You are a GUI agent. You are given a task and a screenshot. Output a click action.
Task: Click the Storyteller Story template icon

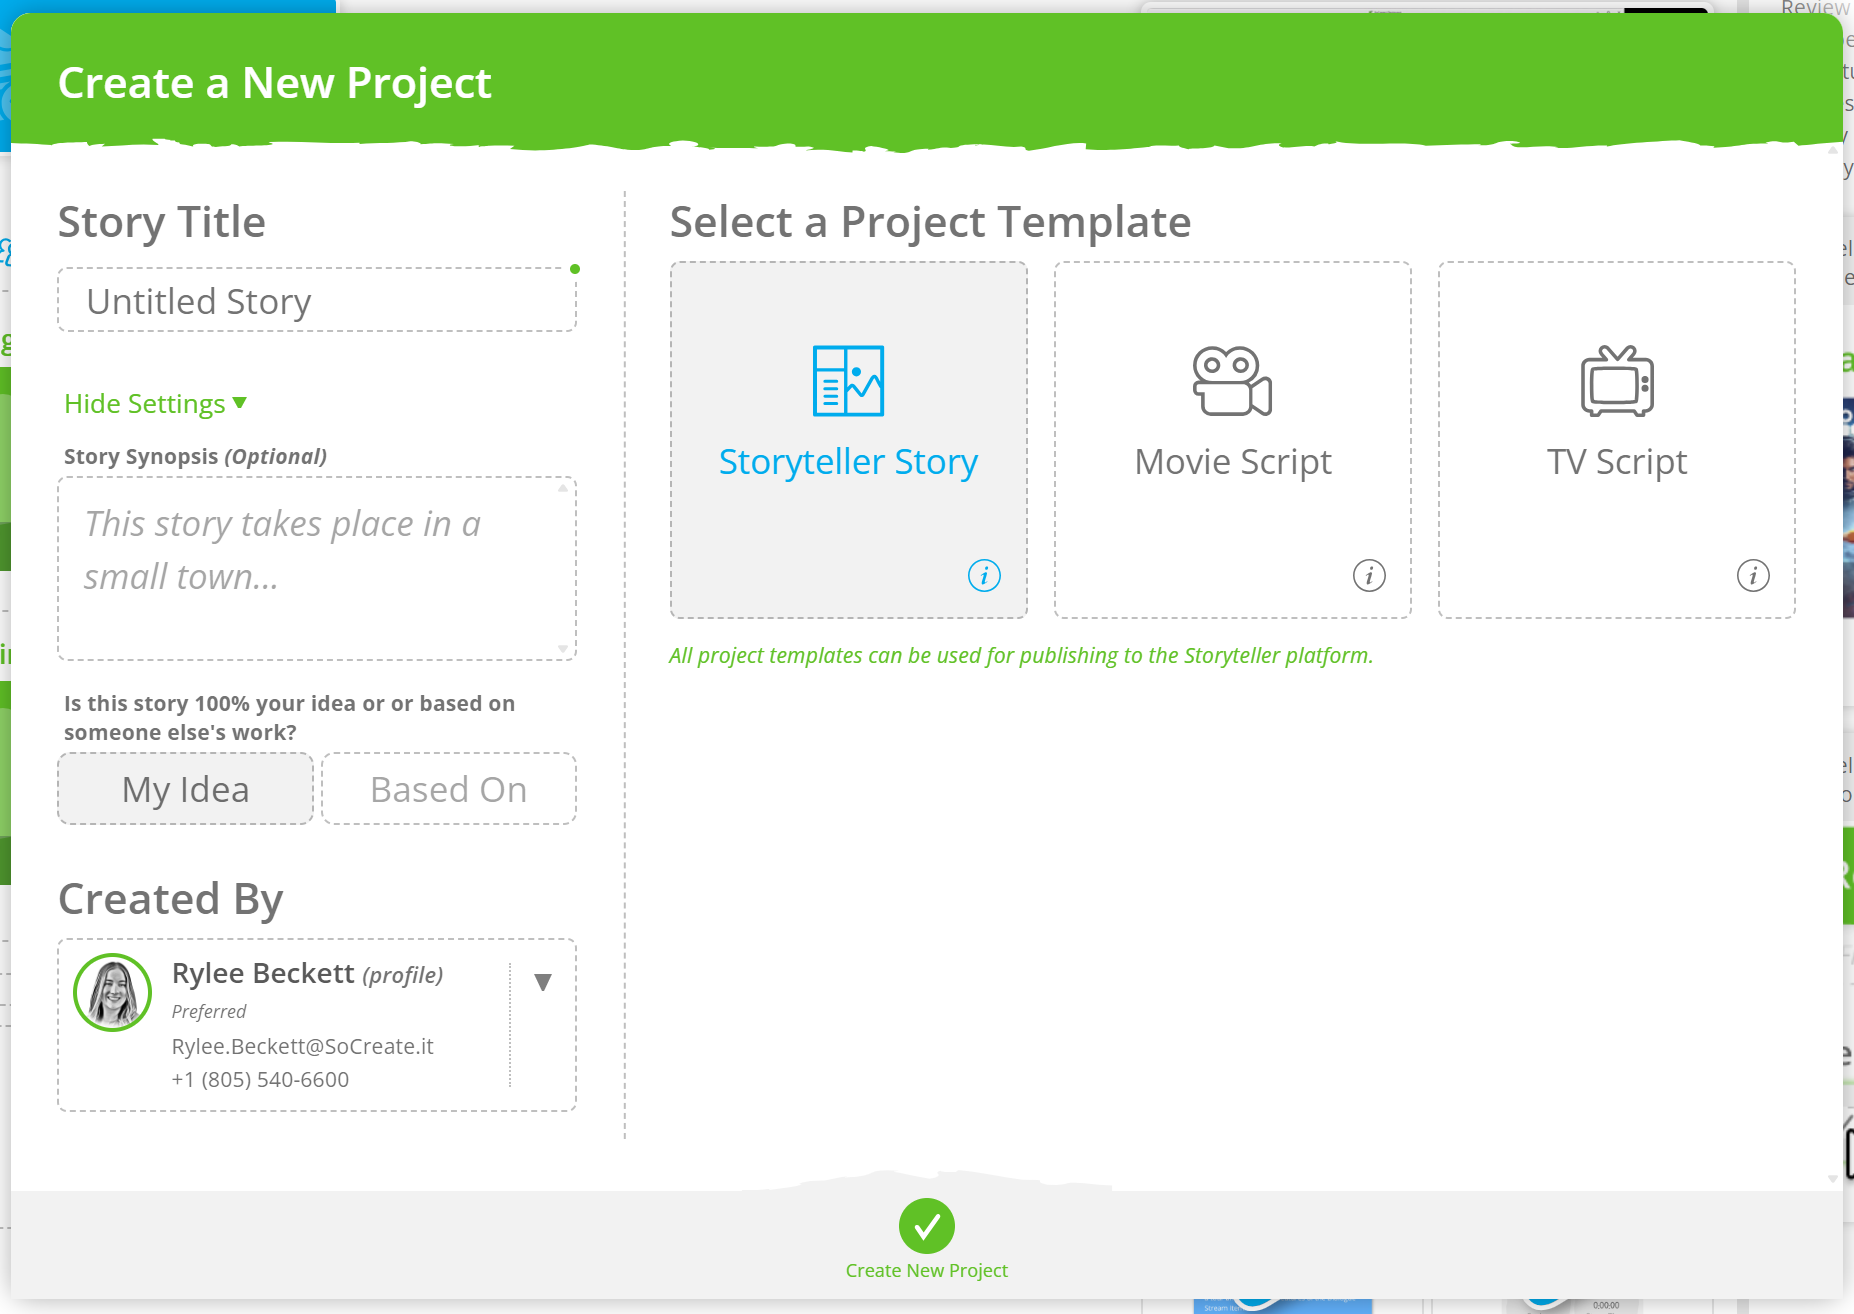pos(848,381)
